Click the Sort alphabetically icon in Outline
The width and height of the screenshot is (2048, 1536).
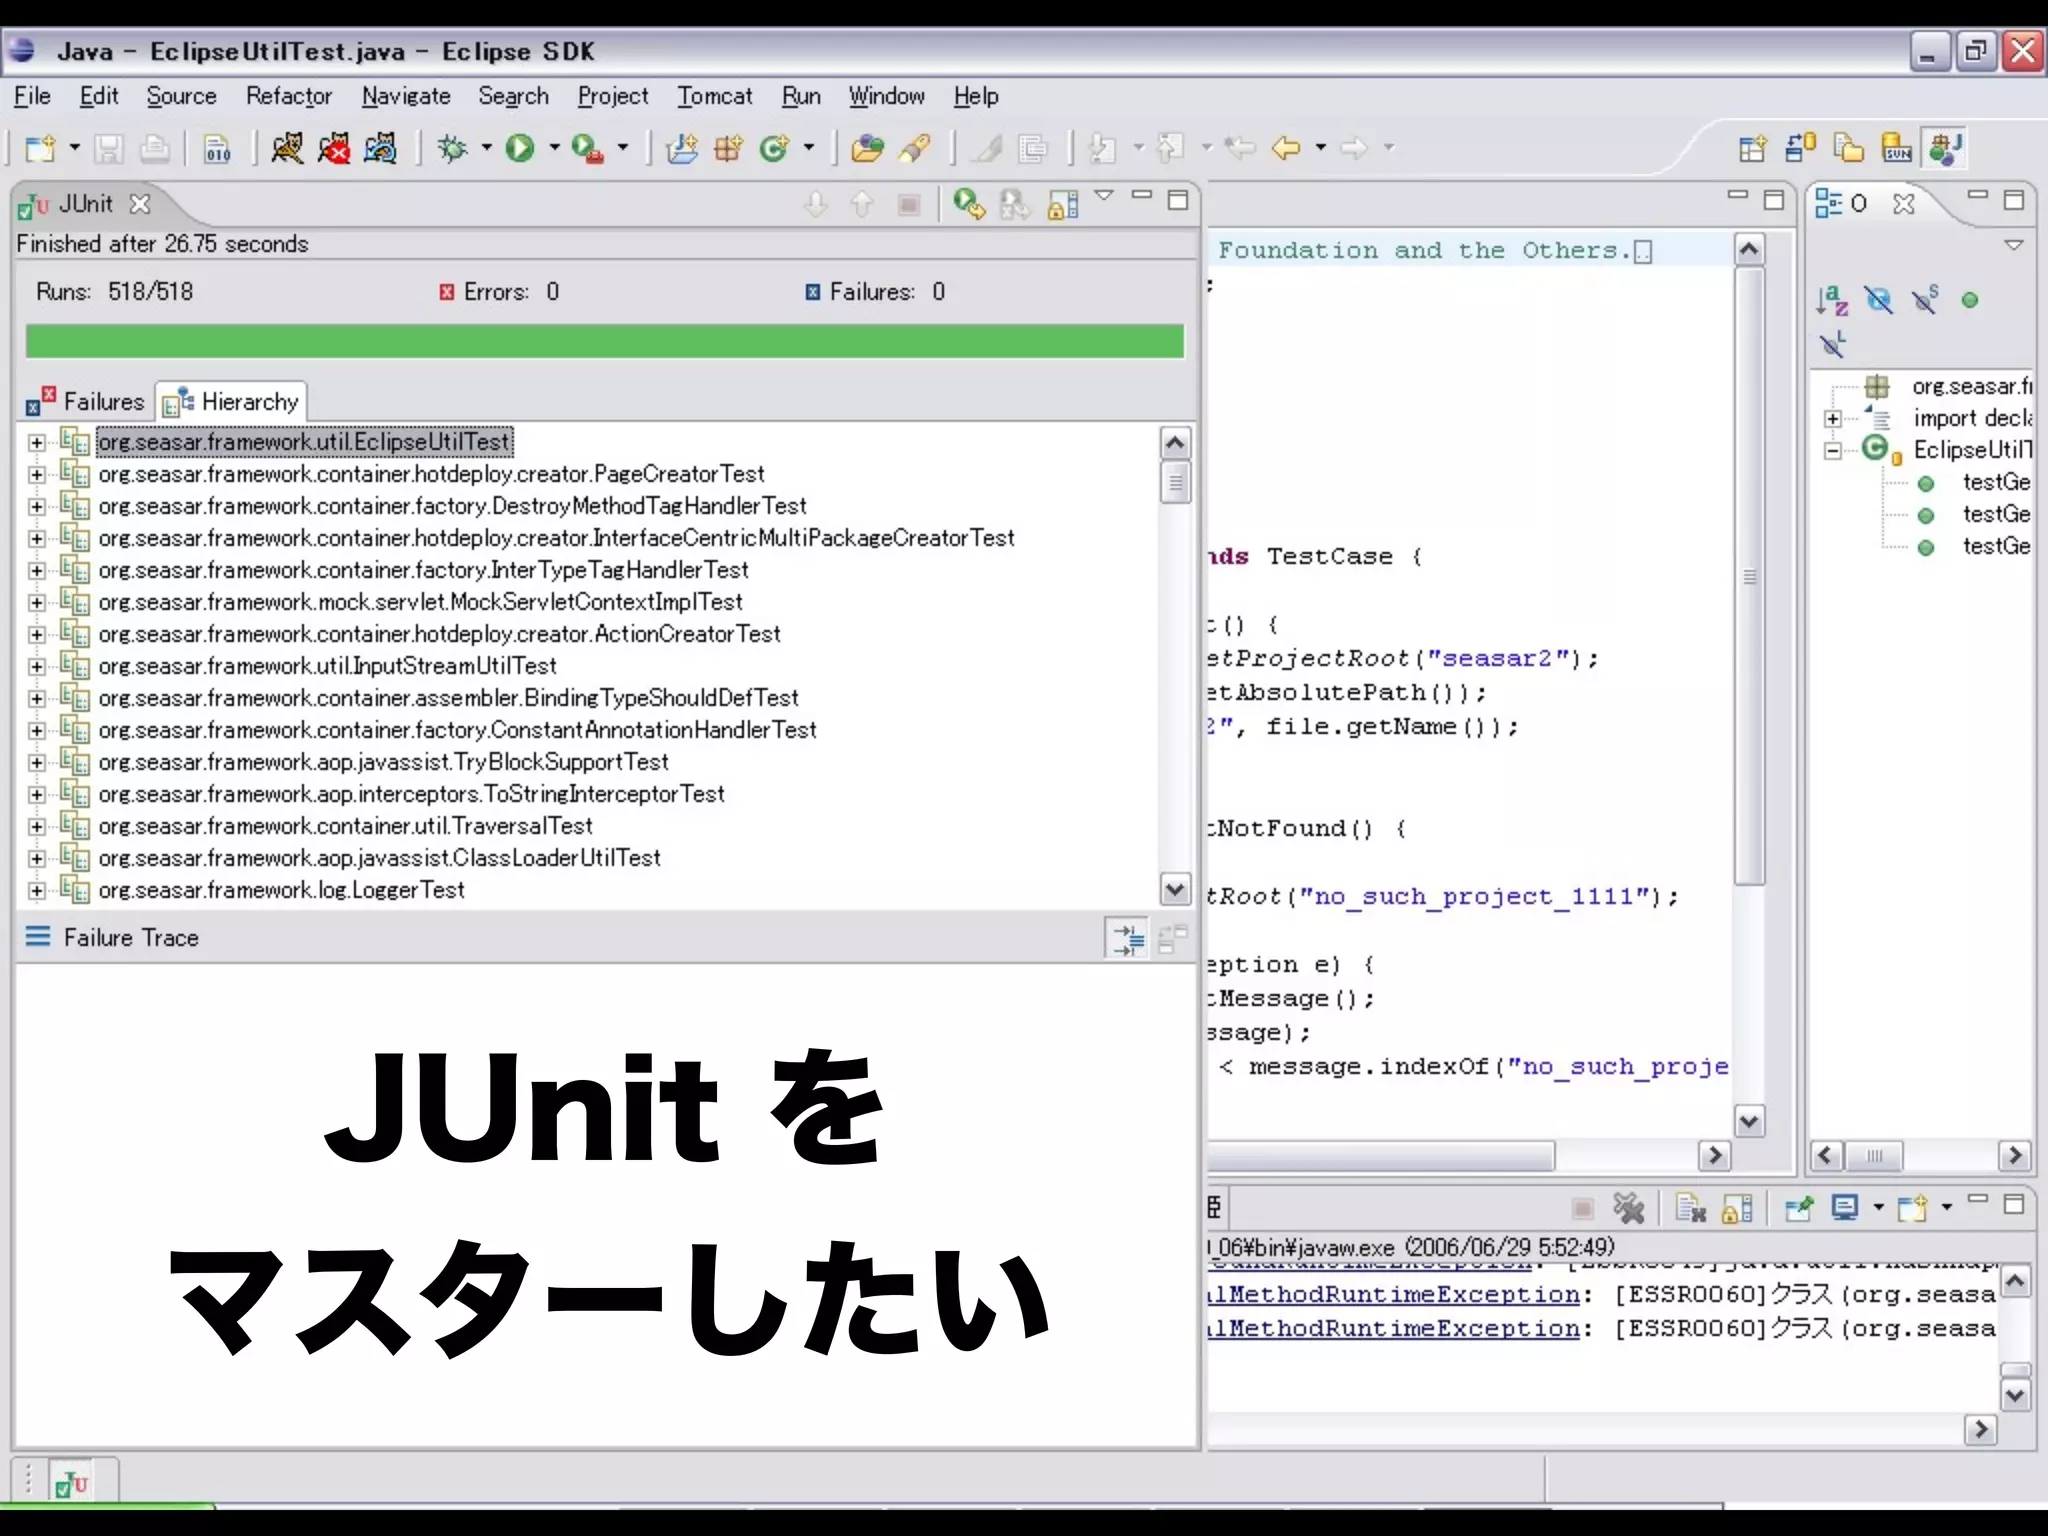point(1832,300)
